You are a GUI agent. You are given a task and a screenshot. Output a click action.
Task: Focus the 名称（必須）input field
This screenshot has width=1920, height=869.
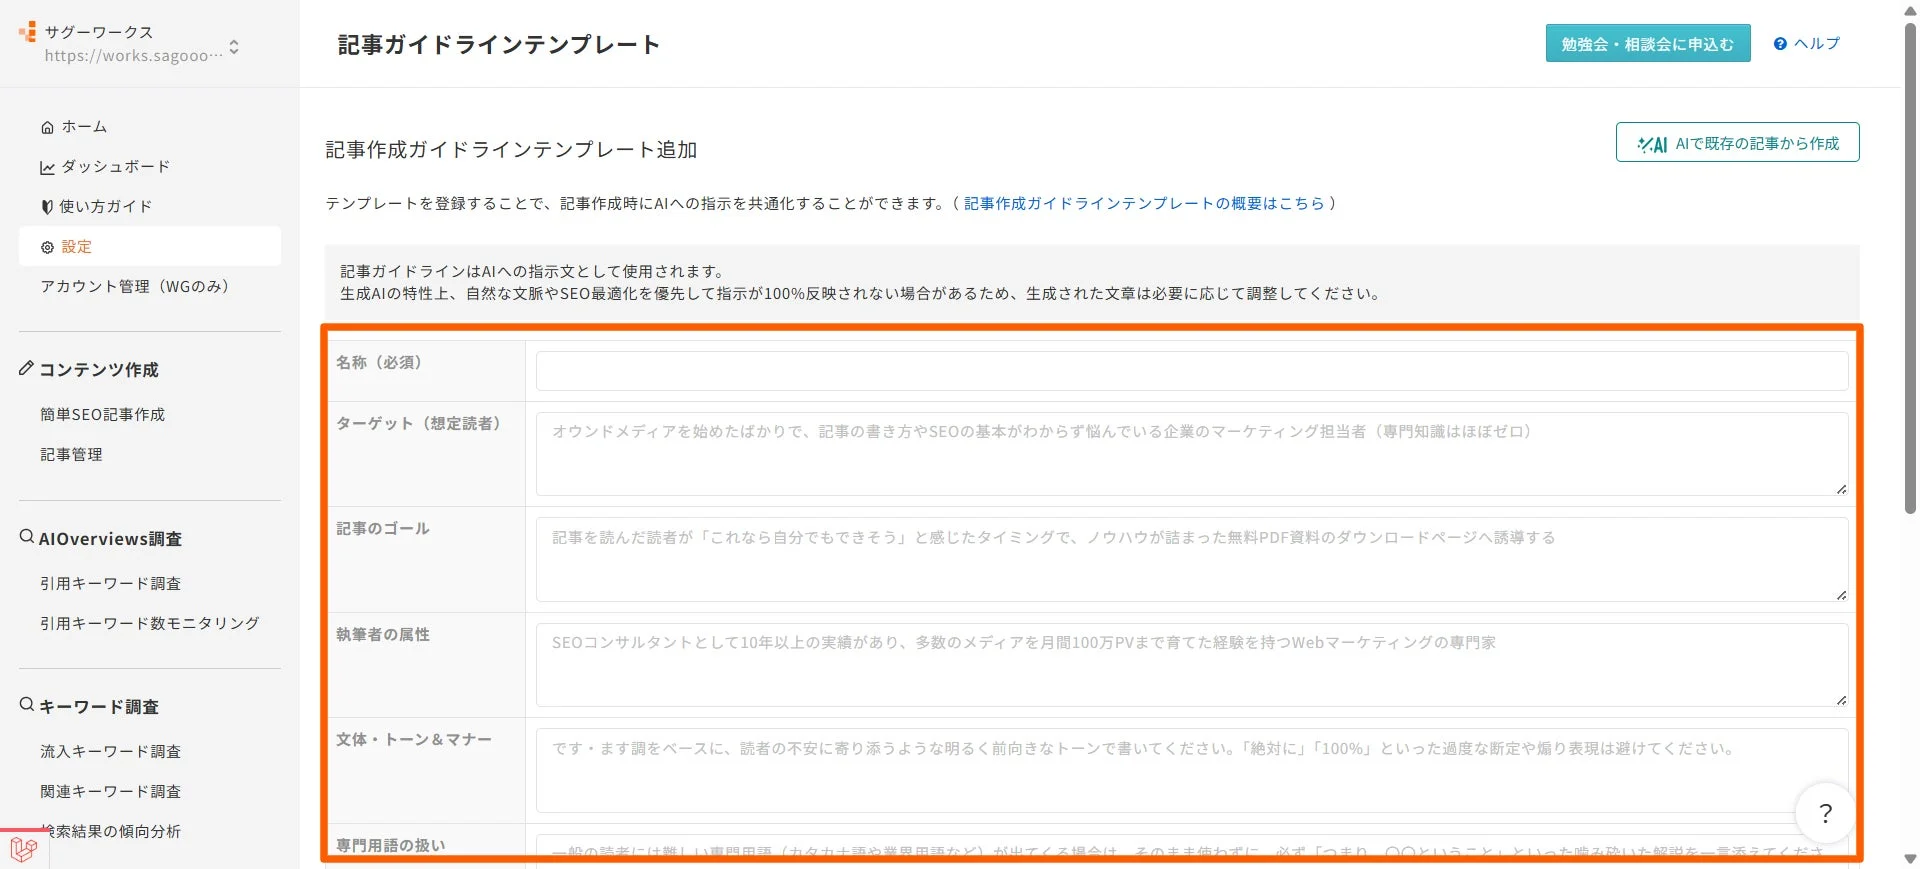coord(1192,371)
